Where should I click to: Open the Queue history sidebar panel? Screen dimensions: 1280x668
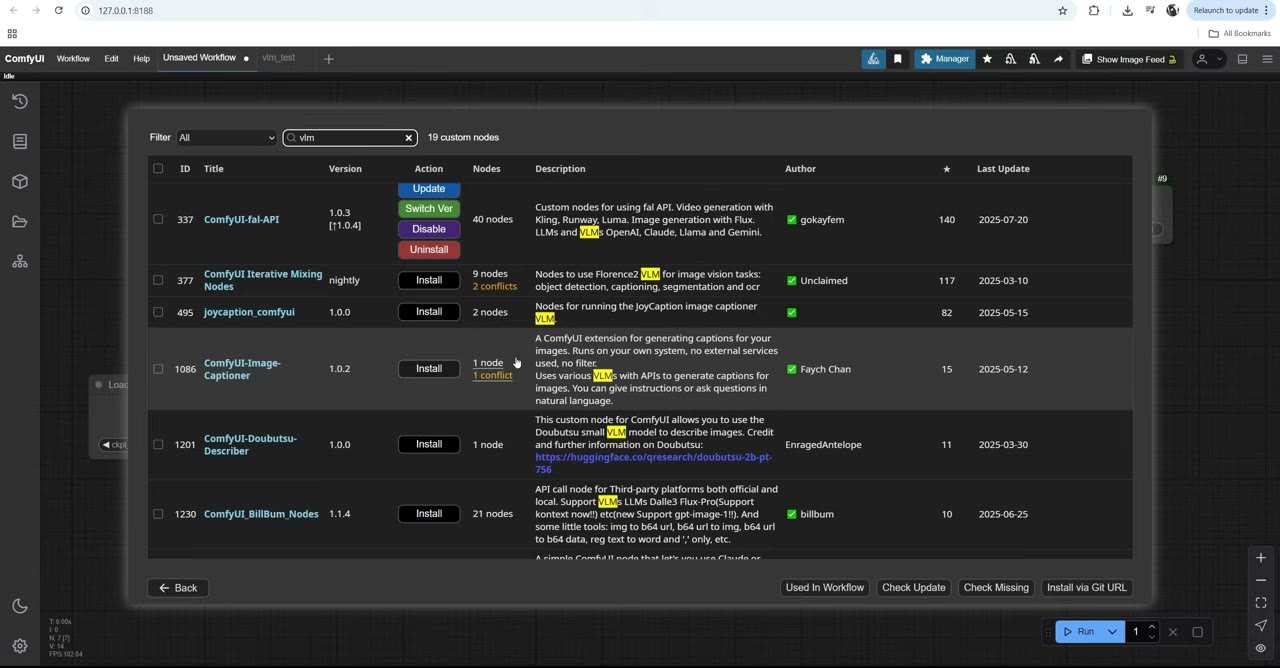click(x=20, y=101)
